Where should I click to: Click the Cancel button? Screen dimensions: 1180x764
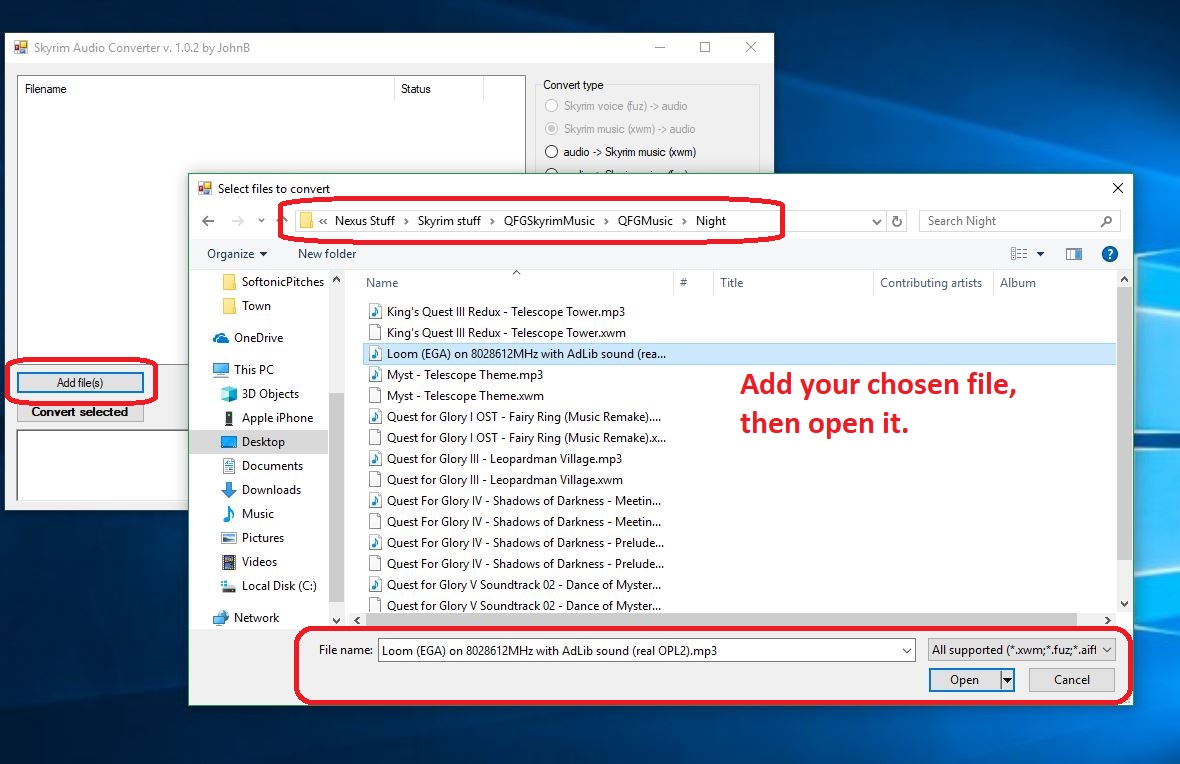(x=1072, y=680)
